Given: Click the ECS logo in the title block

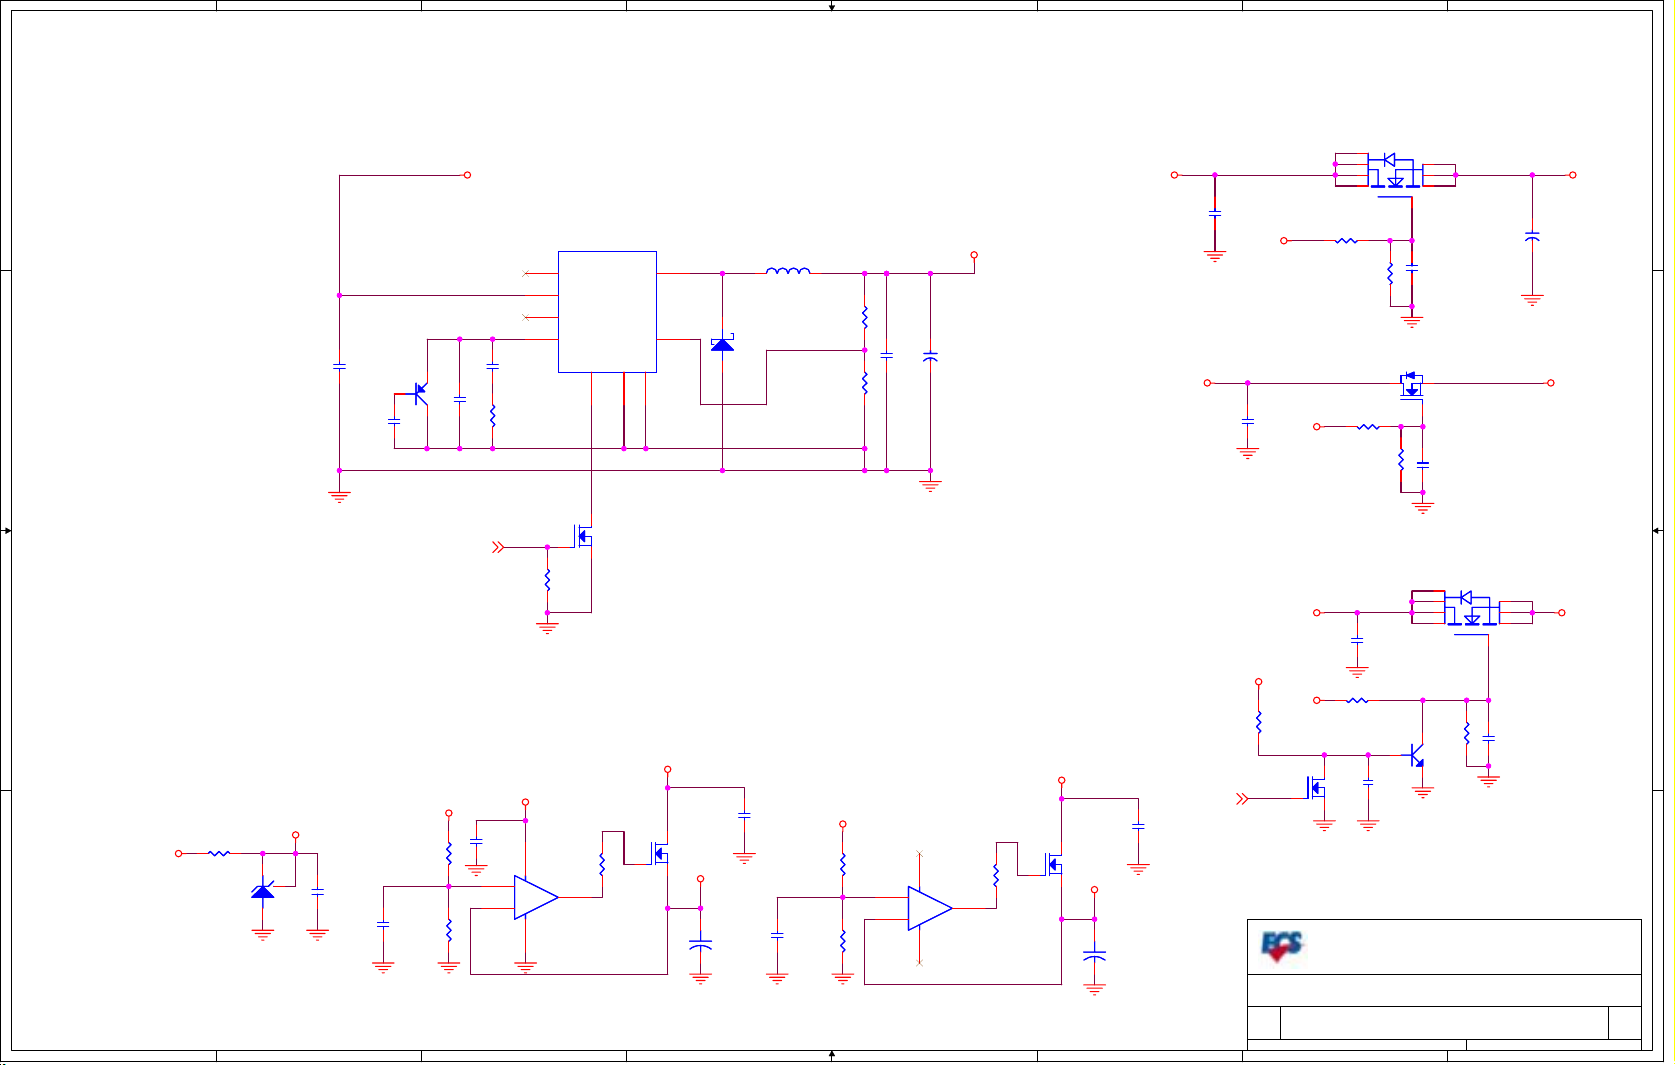Looking at the screenshot, I should [x=1282, y=946].
